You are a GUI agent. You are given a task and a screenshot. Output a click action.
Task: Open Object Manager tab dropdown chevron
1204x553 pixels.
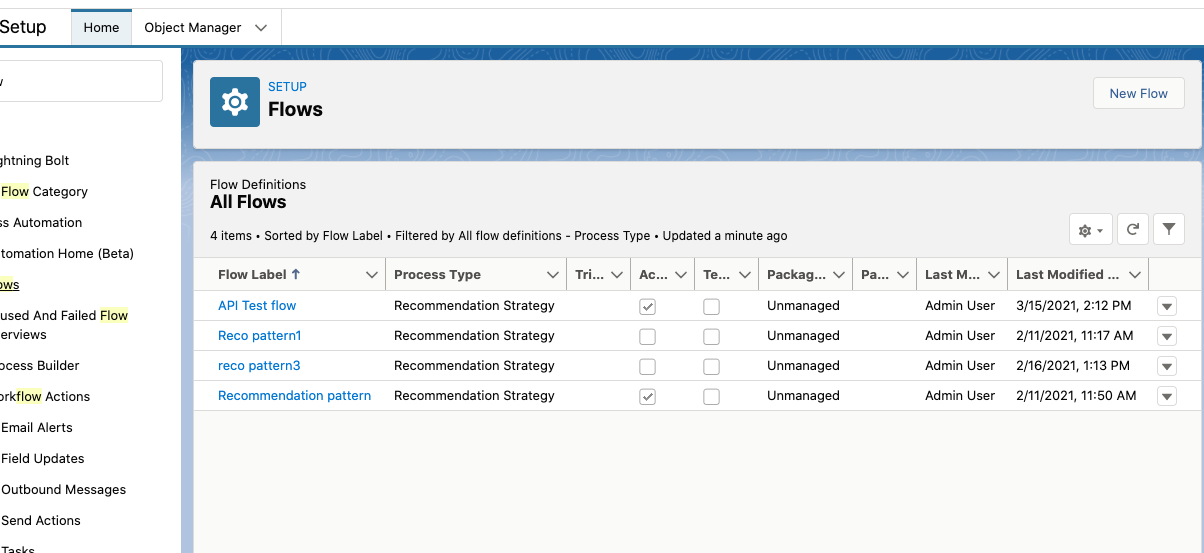[262, 28]
